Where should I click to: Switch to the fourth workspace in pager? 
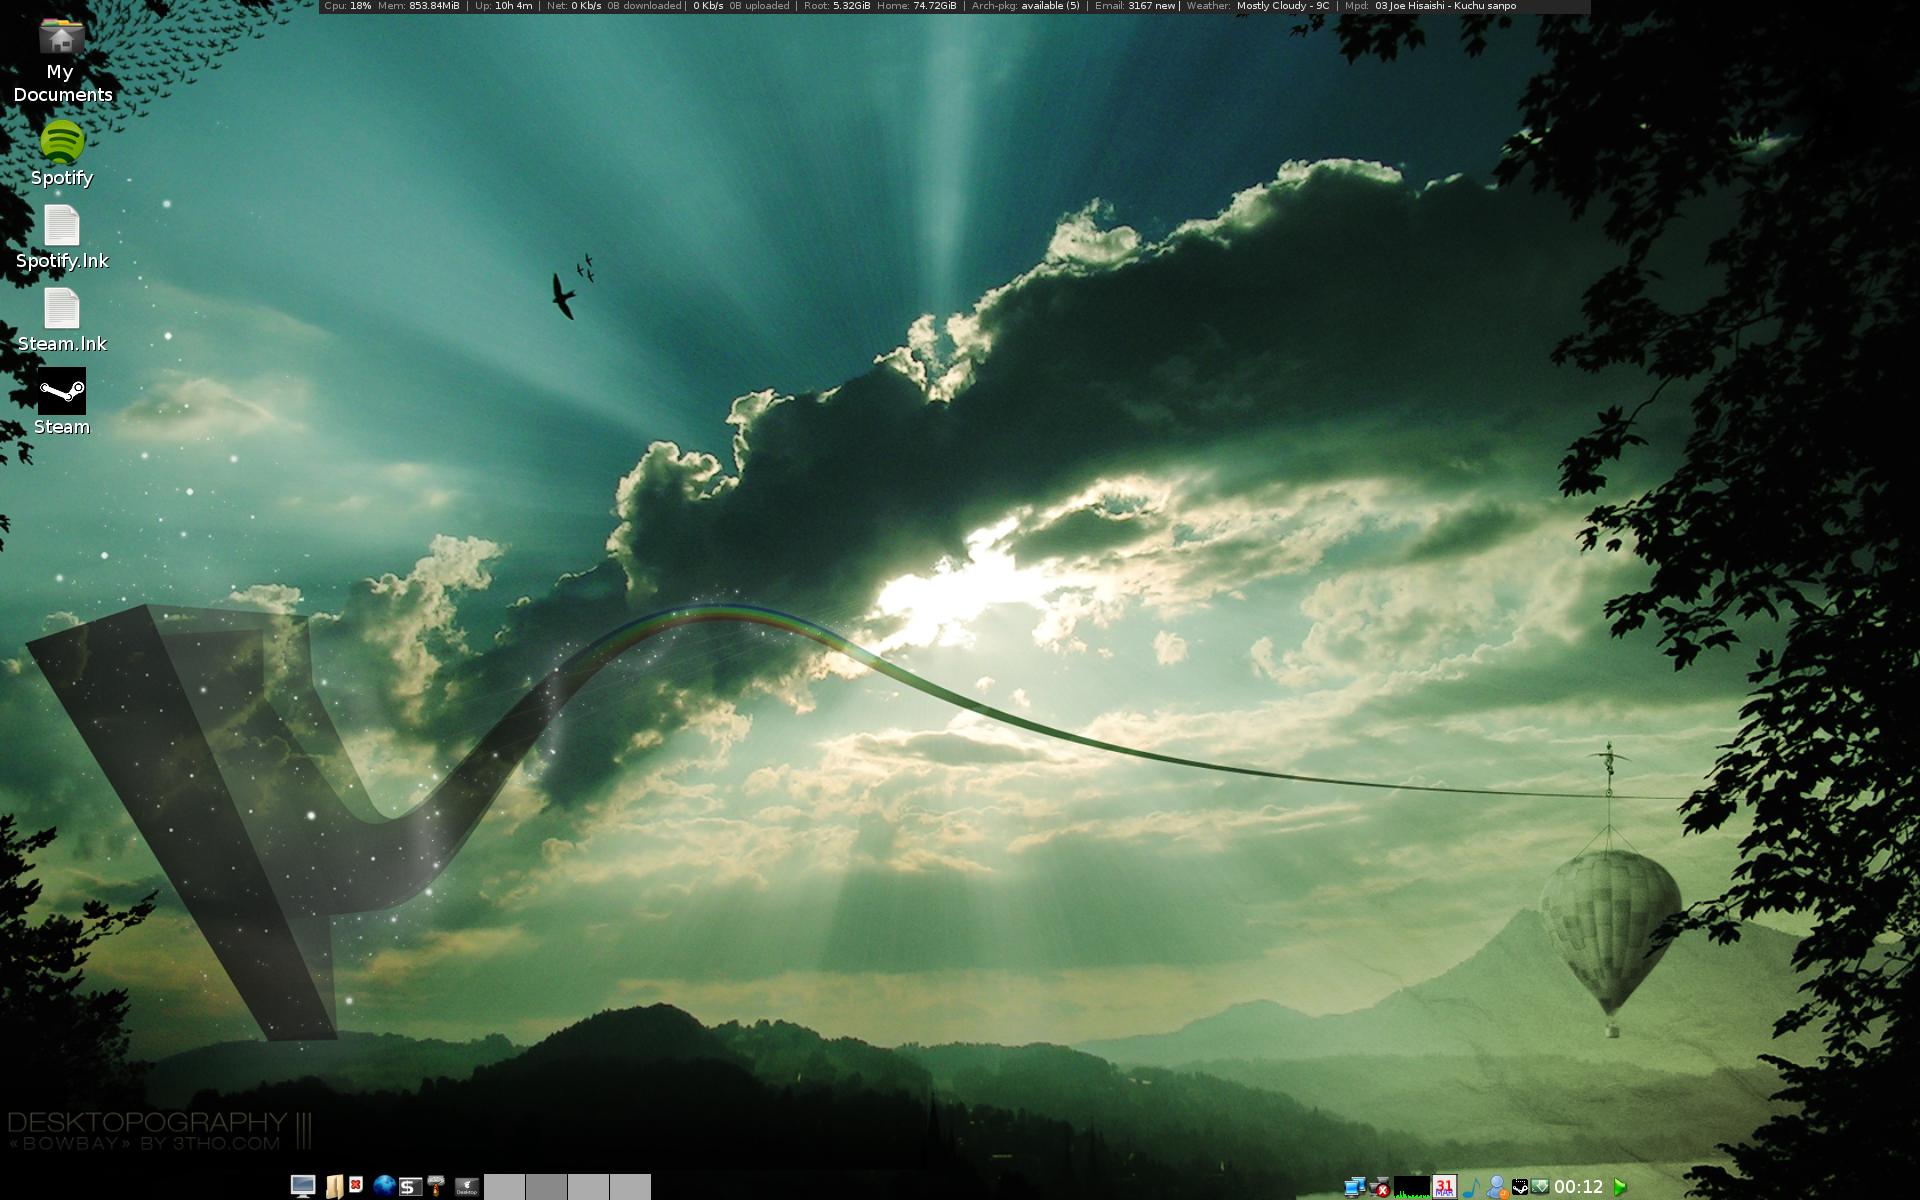click(631, 1187)
